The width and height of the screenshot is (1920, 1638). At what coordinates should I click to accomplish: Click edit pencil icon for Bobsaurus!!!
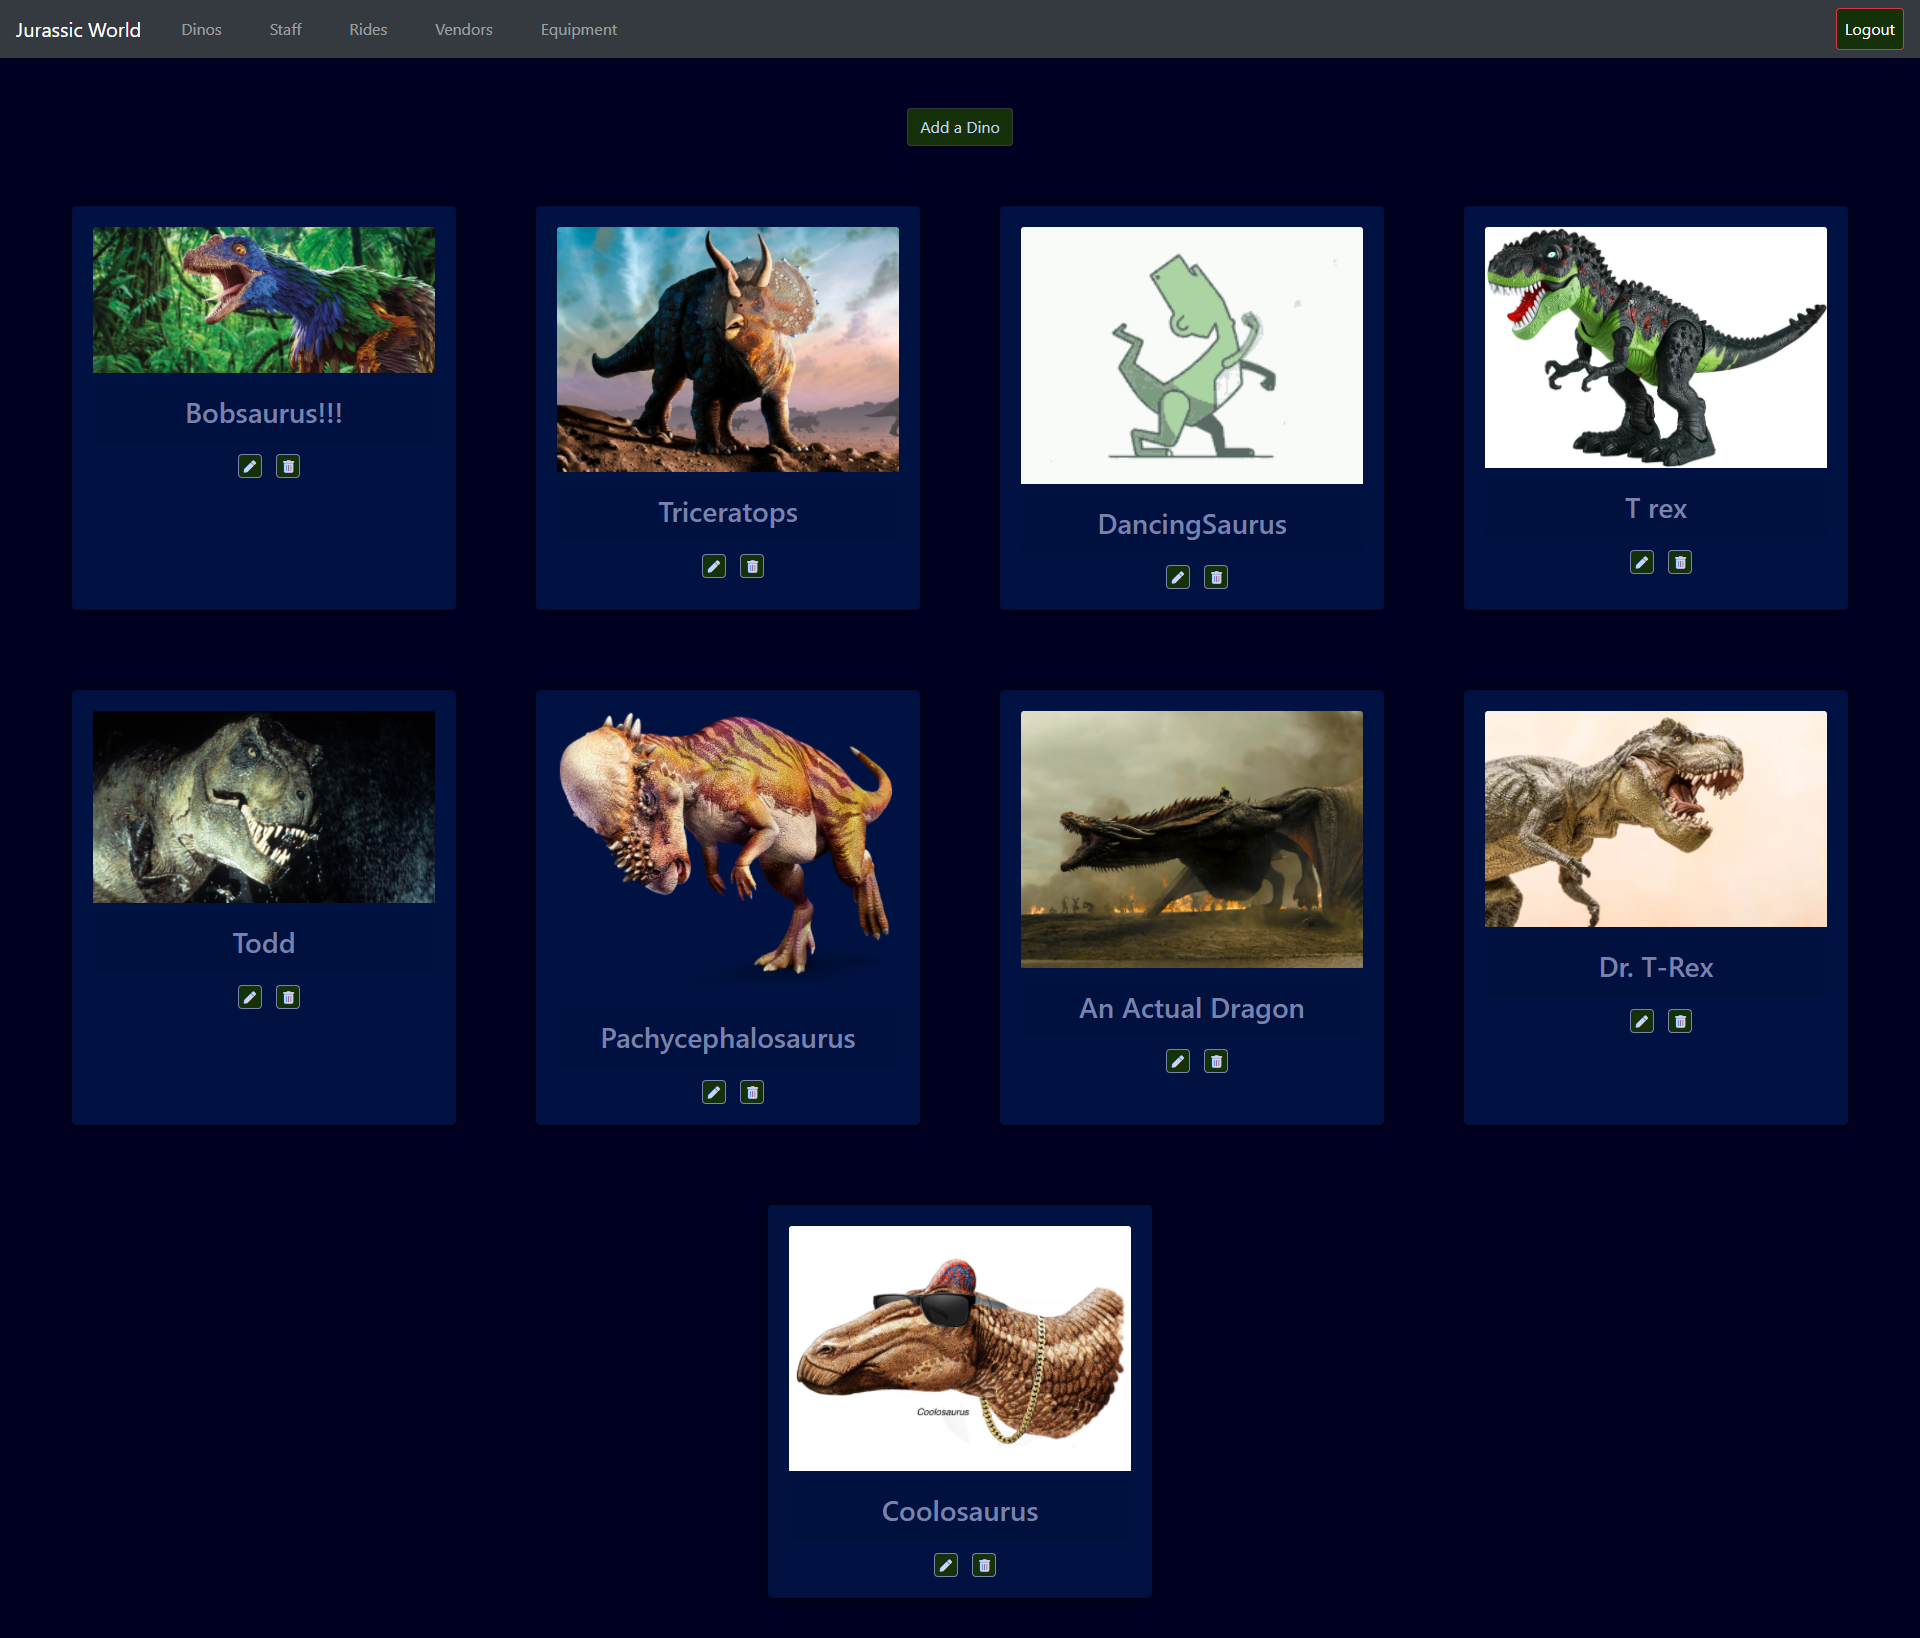(250, 466)
